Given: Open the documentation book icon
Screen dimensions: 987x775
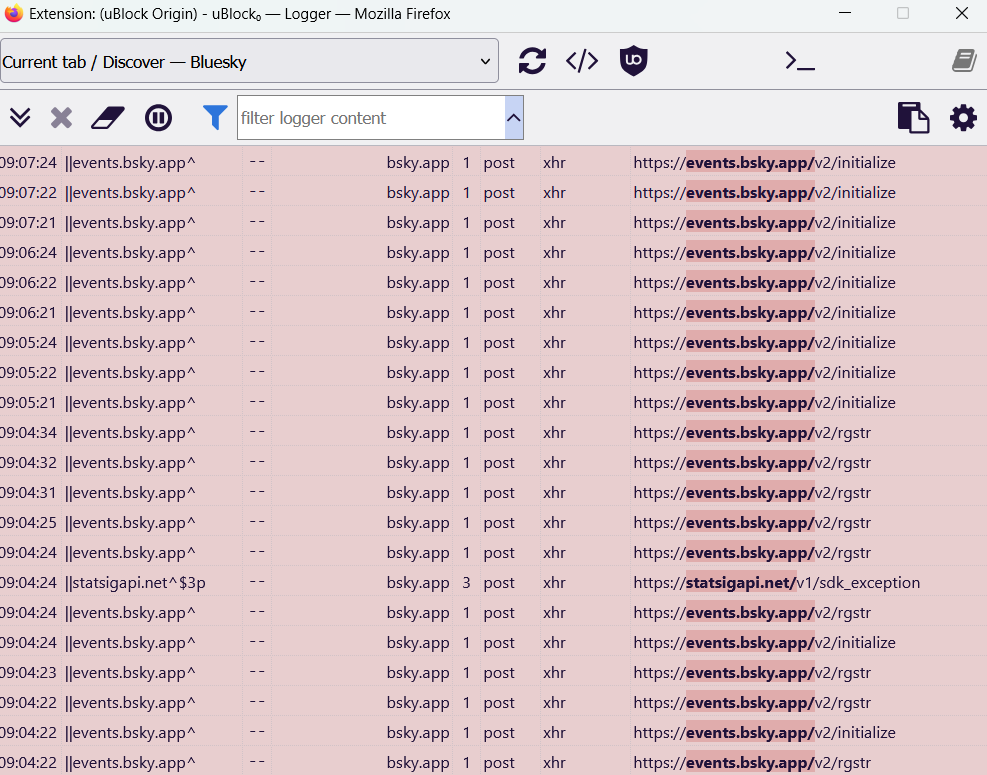Looking at the screenshot, I should [963, 61].
